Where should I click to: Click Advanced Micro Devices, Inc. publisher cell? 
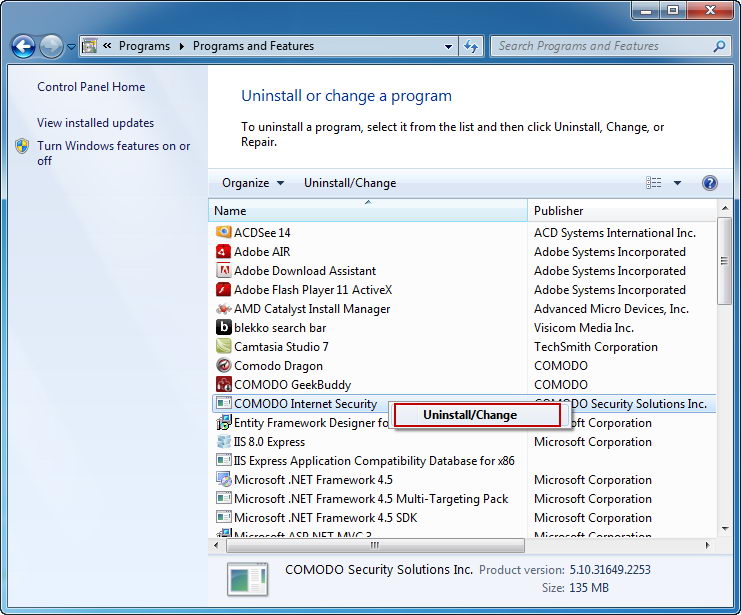pos(612,309)
